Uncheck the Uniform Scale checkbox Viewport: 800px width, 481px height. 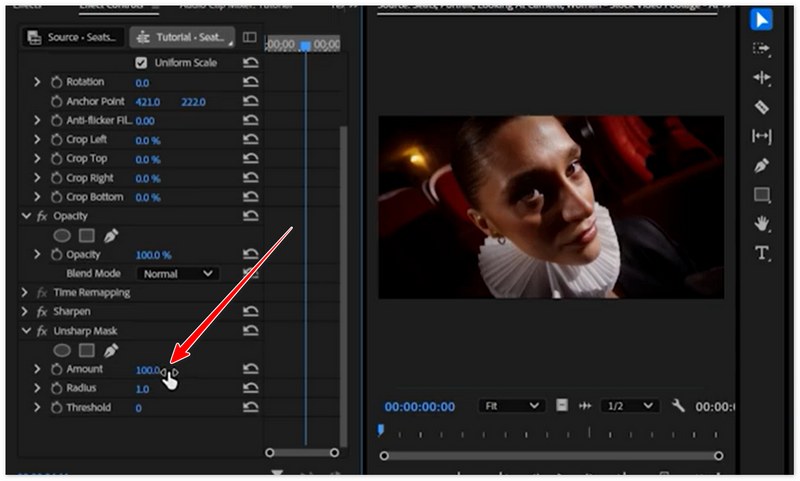pyautogui.click(x=141, y=63)
